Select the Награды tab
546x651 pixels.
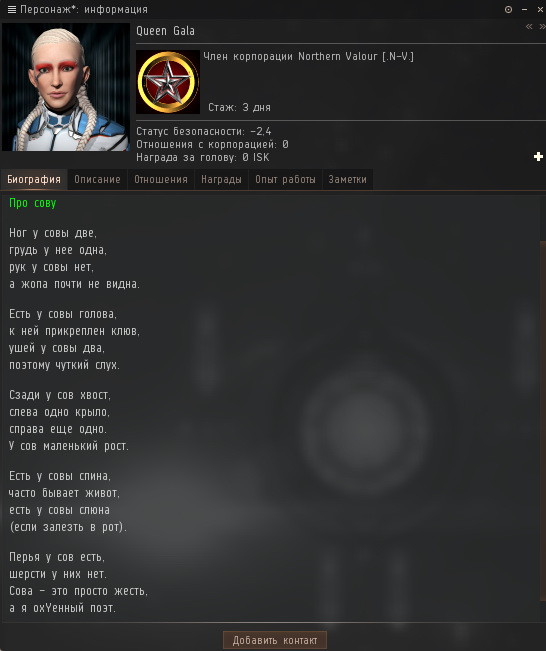[221, 179]
